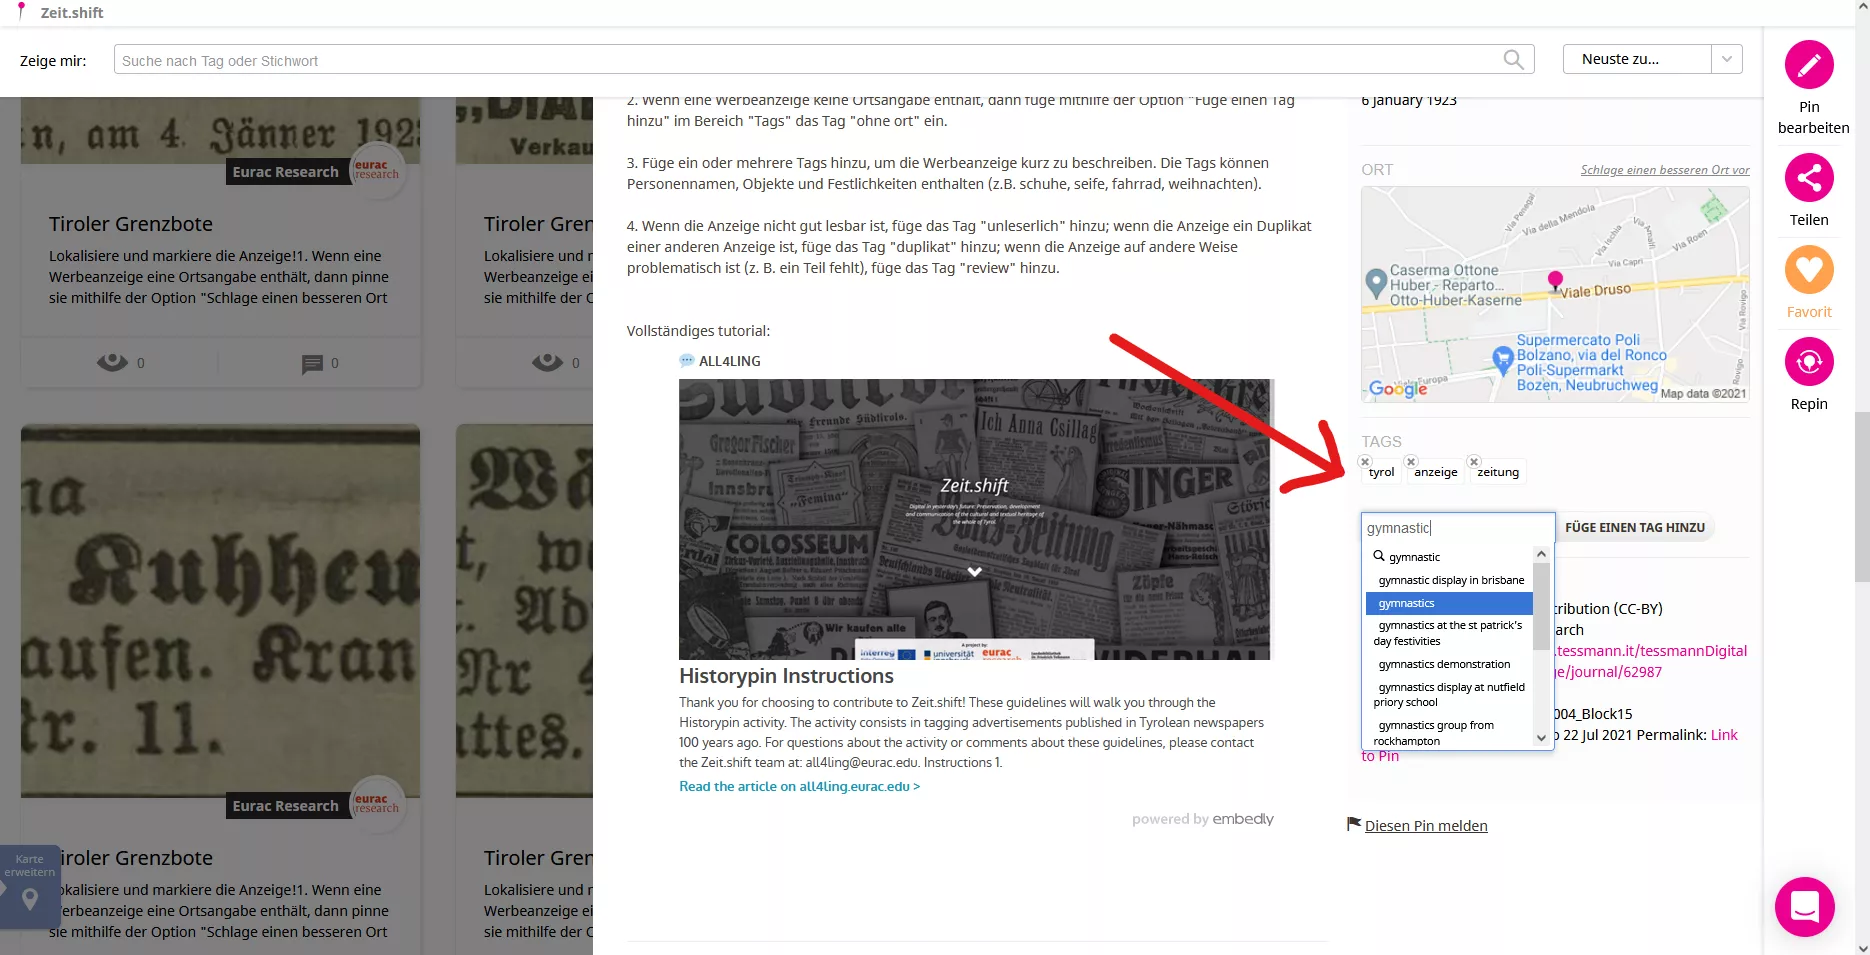Viewport: 1870px width, 955px height.
Task: Click the anzeige tag label
Action: tap(1435, 472)
